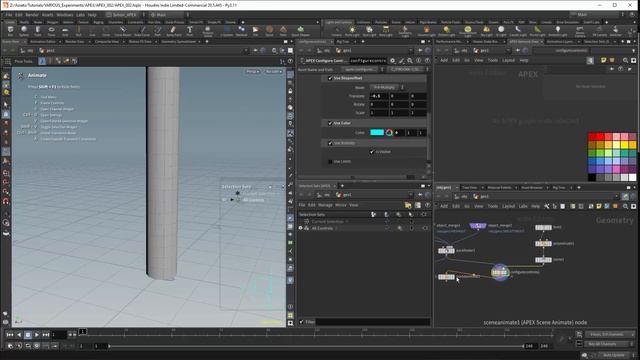Viewport: 640px width, 360px height.
Task: Select the Sphere shelf tool
Action: pyautogui.click(x=24, y=31)
